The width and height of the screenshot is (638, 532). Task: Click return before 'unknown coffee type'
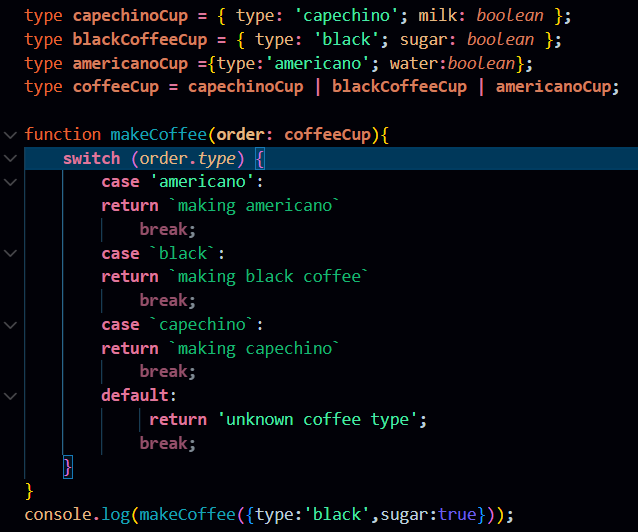(x=178, y=420)
